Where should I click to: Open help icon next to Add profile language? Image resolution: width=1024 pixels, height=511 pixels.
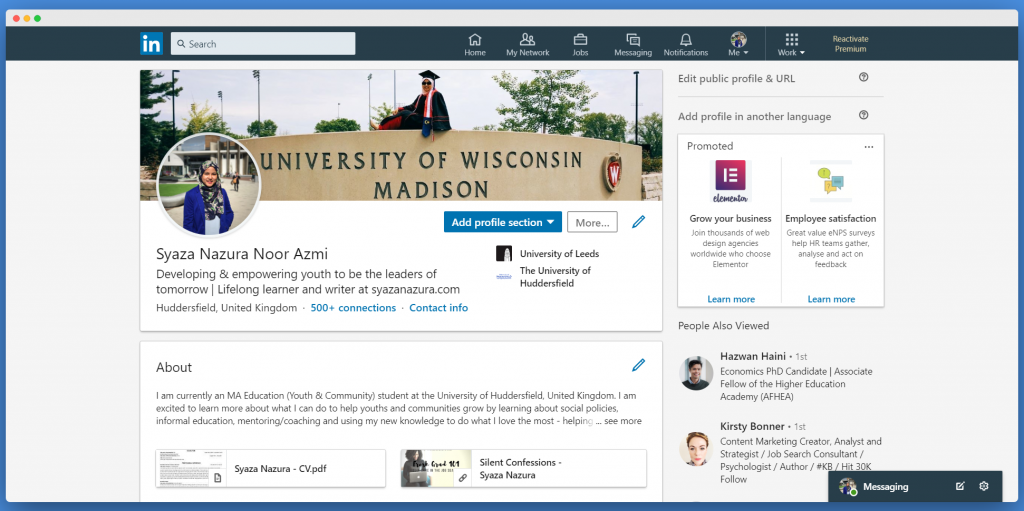coord(863,115)
